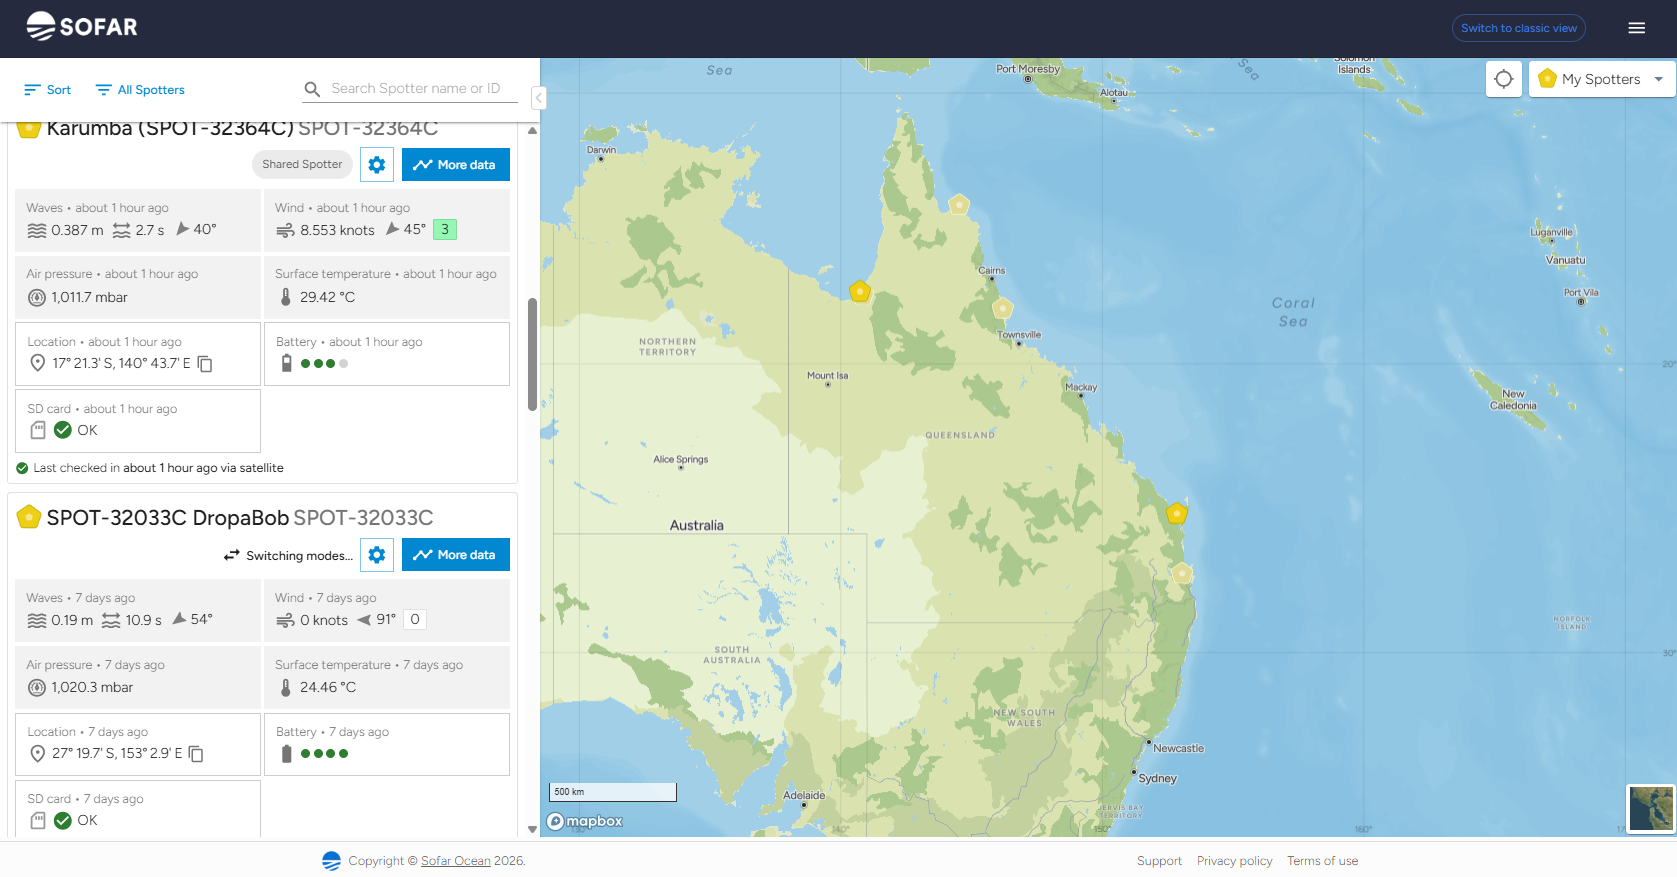This screenshot has height=877, width=1677.
Task: Click the Karumba (SPOT-32364C) title
Action: 170,129
